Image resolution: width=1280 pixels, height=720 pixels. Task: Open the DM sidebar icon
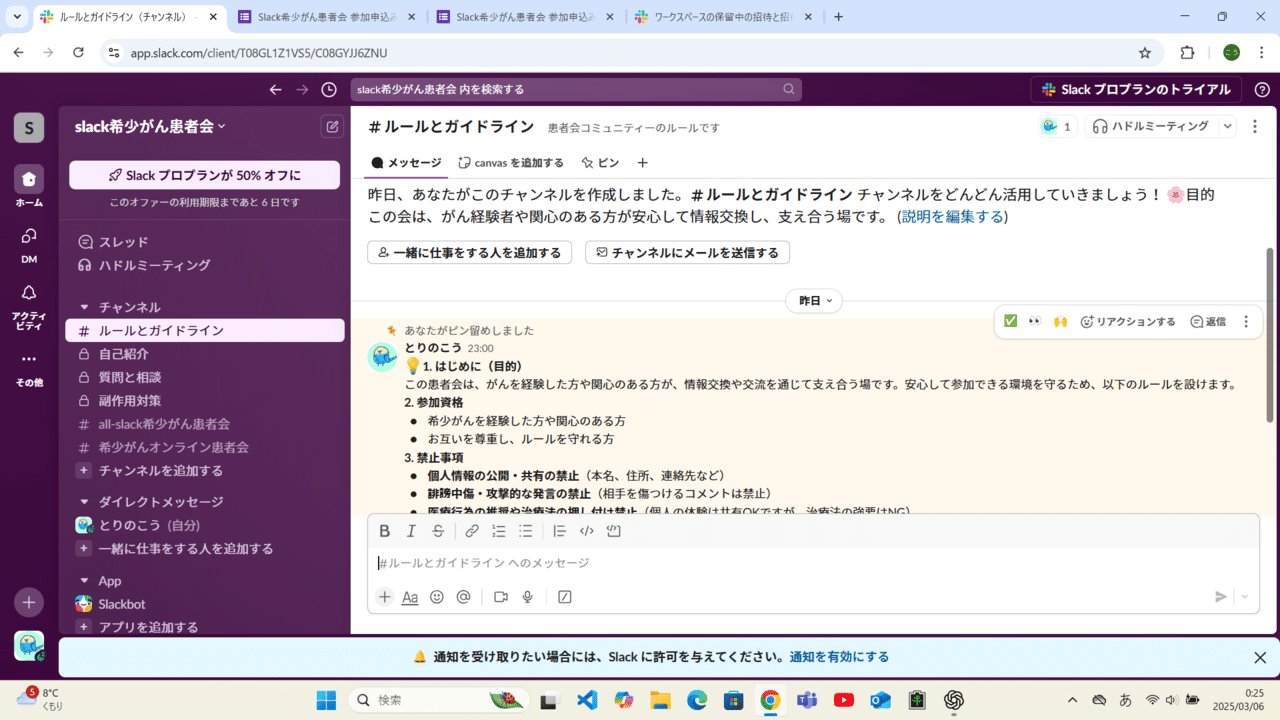(x=29, y=236)
